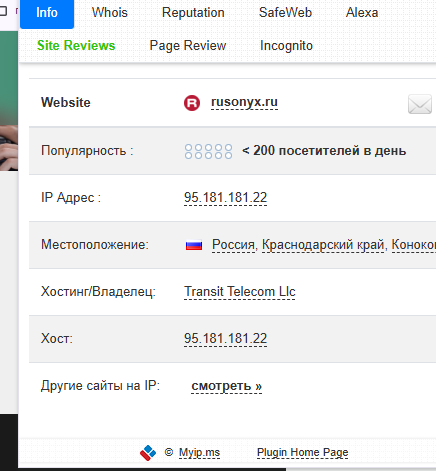Click the popularity rating circles icon
This screenshot has width=436, height=471.
(208, 151)
